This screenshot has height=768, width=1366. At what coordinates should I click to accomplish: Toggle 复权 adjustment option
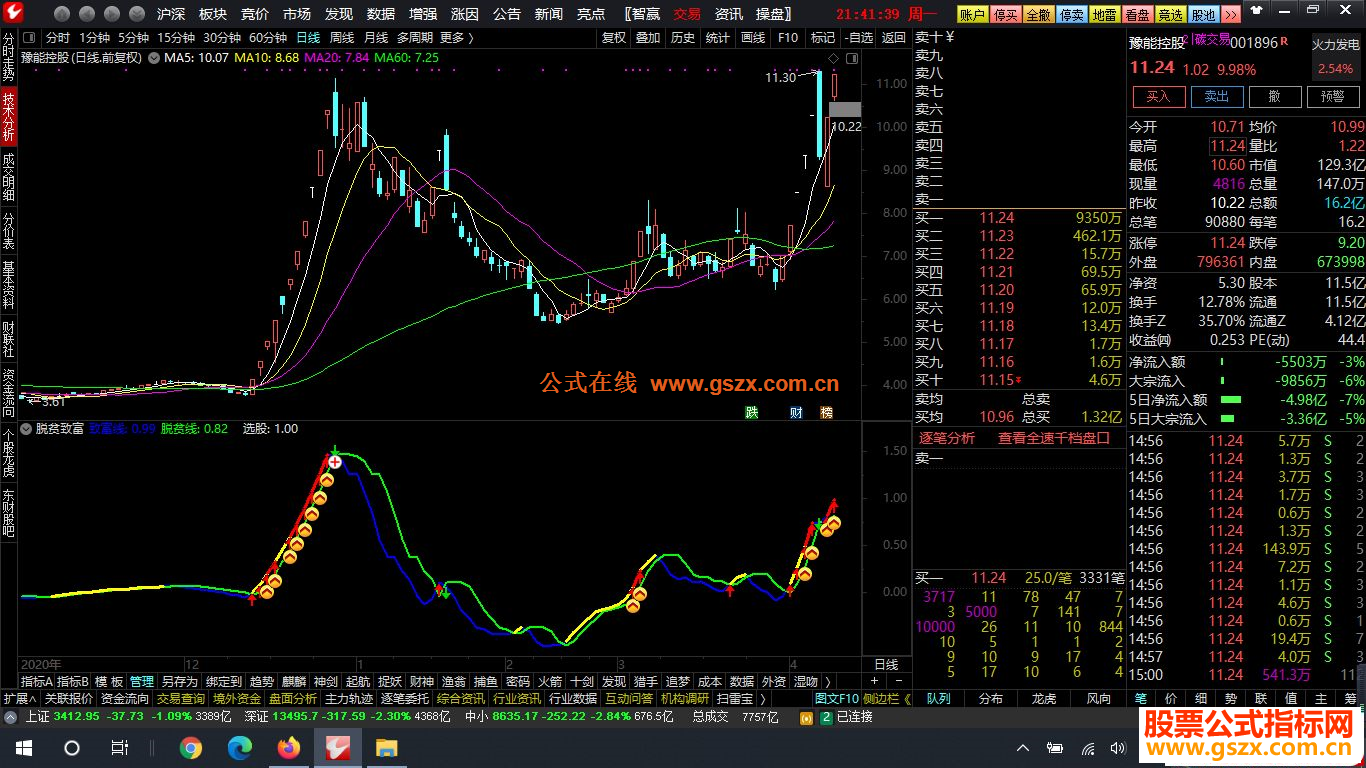coord(613,38)
